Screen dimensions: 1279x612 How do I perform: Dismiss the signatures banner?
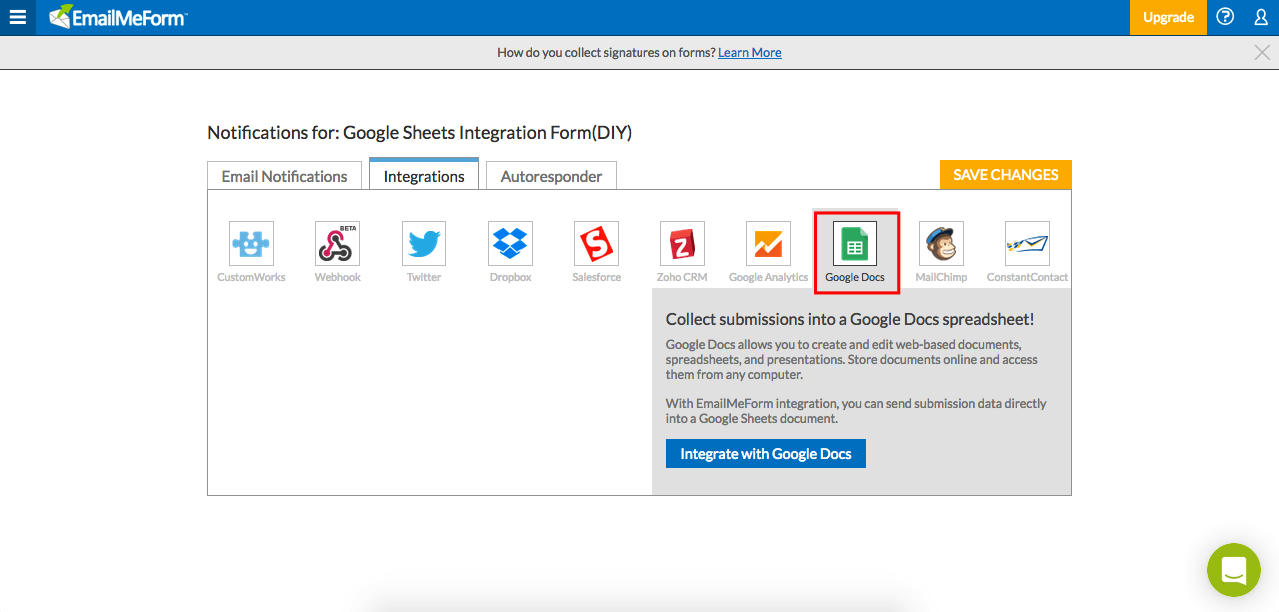1262,53
